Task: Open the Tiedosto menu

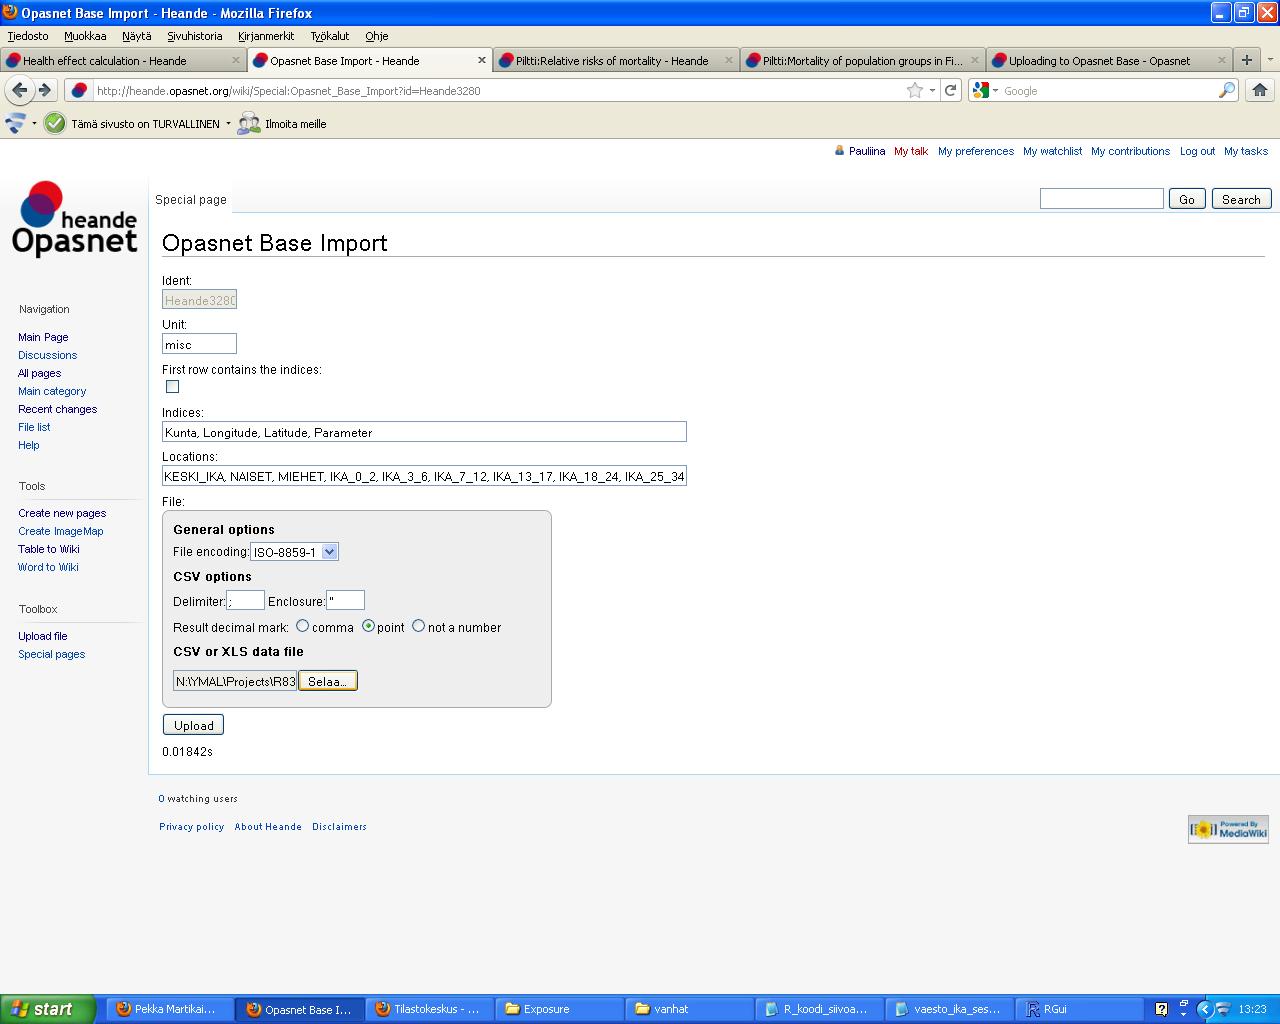Action: coord(28,36)
